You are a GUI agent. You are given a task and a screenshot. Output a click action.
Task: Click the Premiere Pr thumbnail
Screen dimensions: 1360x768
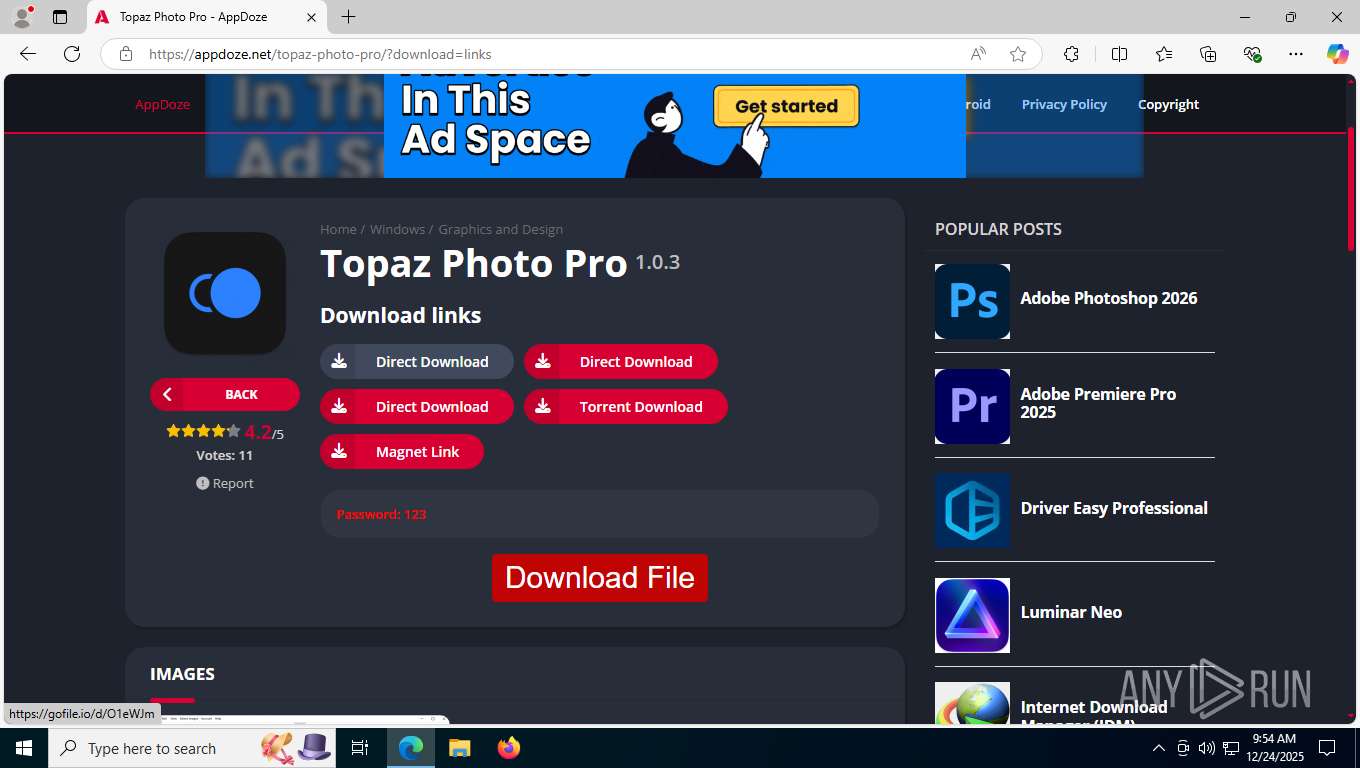click(972, 406)
